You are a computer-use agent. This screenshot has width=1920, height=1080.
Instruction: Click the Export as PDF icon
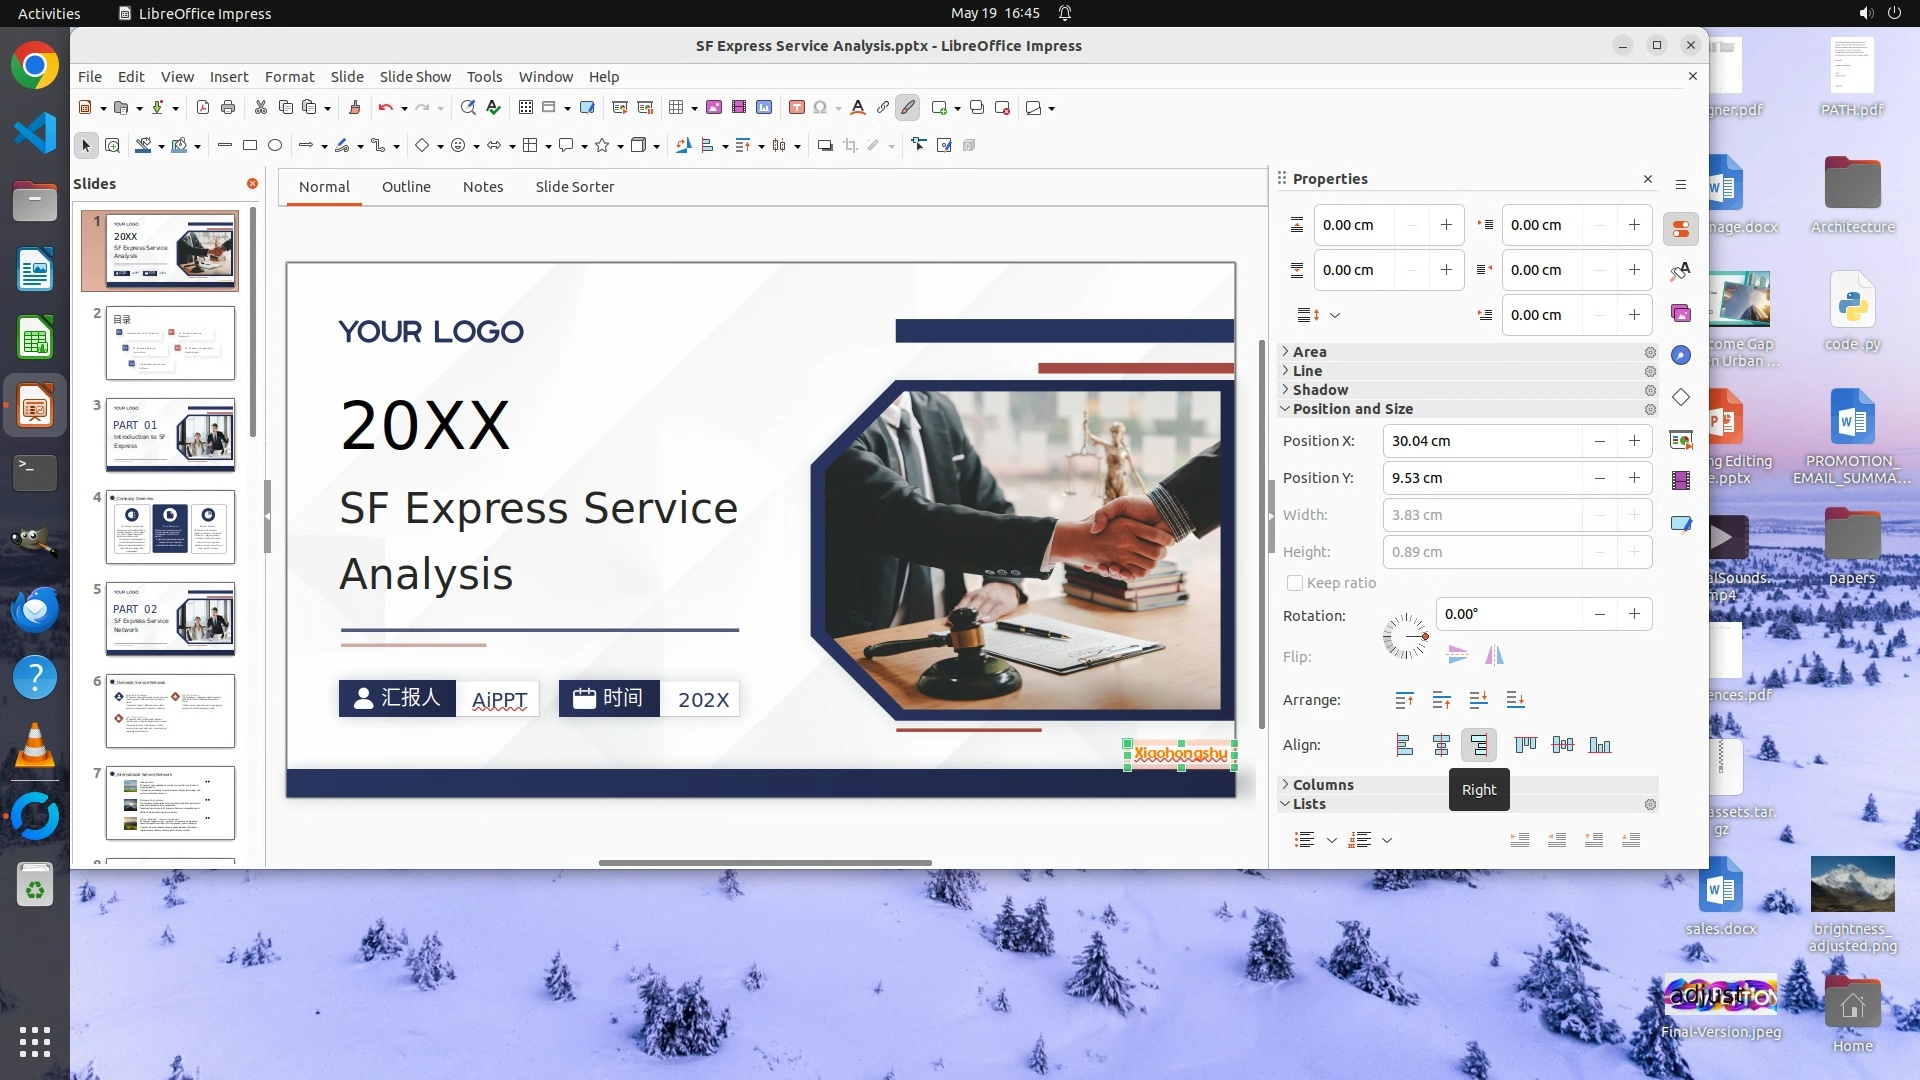click(203, 108)
